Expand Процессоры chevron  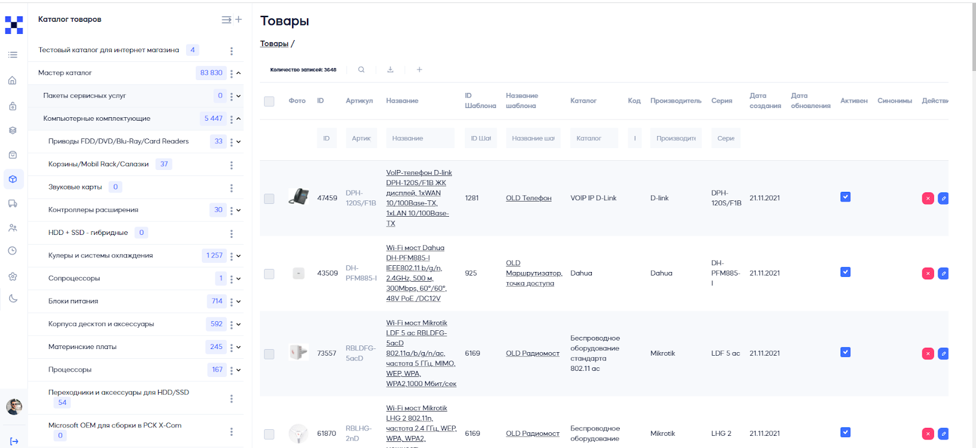[239, 370]
